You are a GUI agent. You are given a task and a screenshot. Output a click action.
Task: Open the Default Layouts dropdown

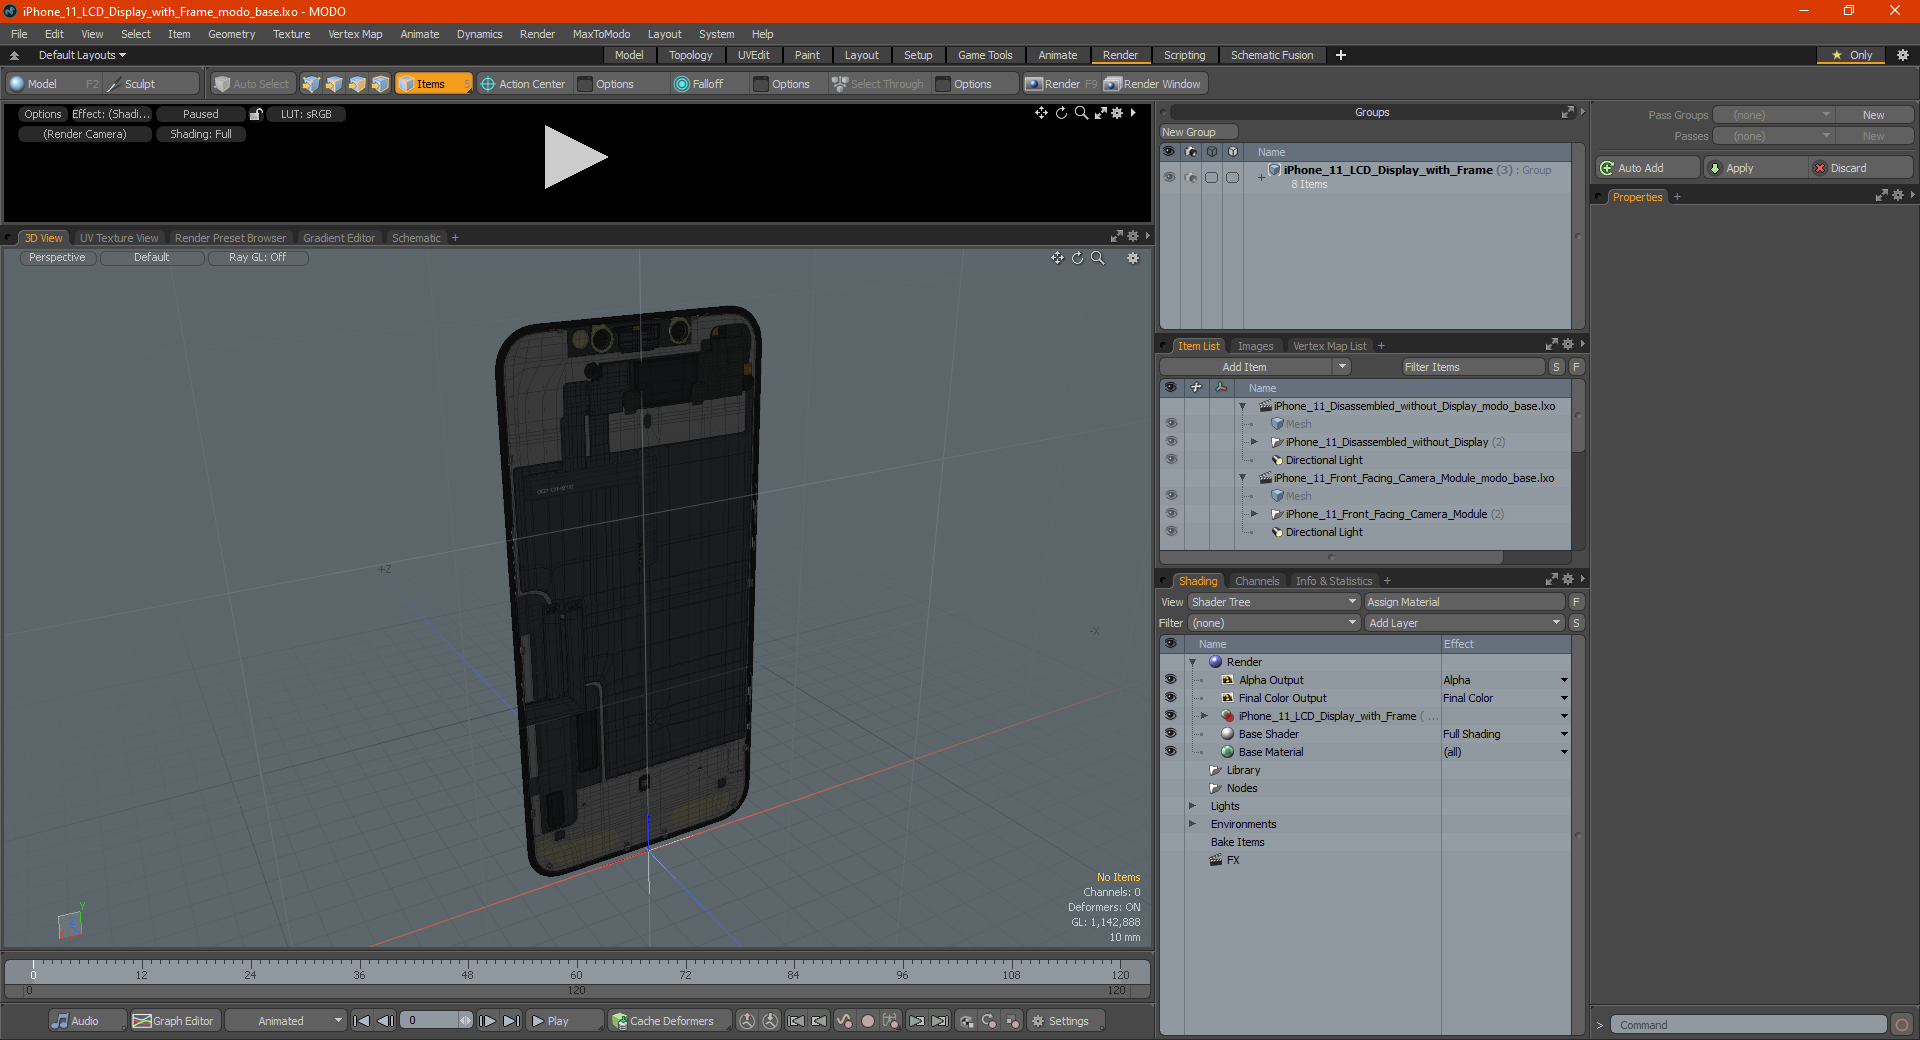pyautogui.click(x=82, y=55)
